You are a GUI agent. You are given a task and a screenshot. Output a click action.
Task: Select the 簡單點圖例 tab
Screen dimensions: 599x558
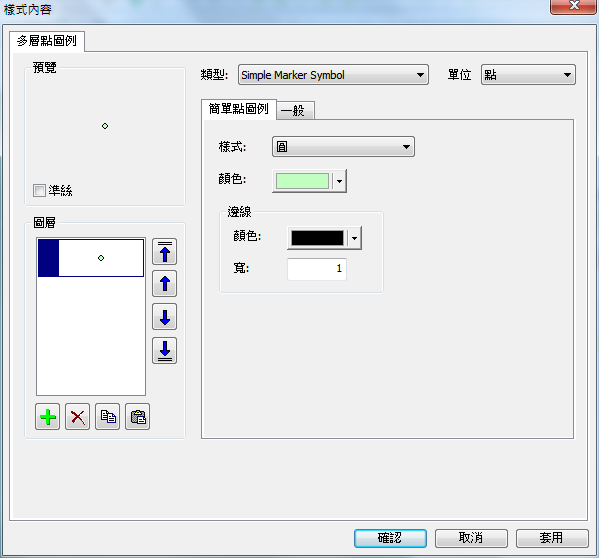coord(238,109)
